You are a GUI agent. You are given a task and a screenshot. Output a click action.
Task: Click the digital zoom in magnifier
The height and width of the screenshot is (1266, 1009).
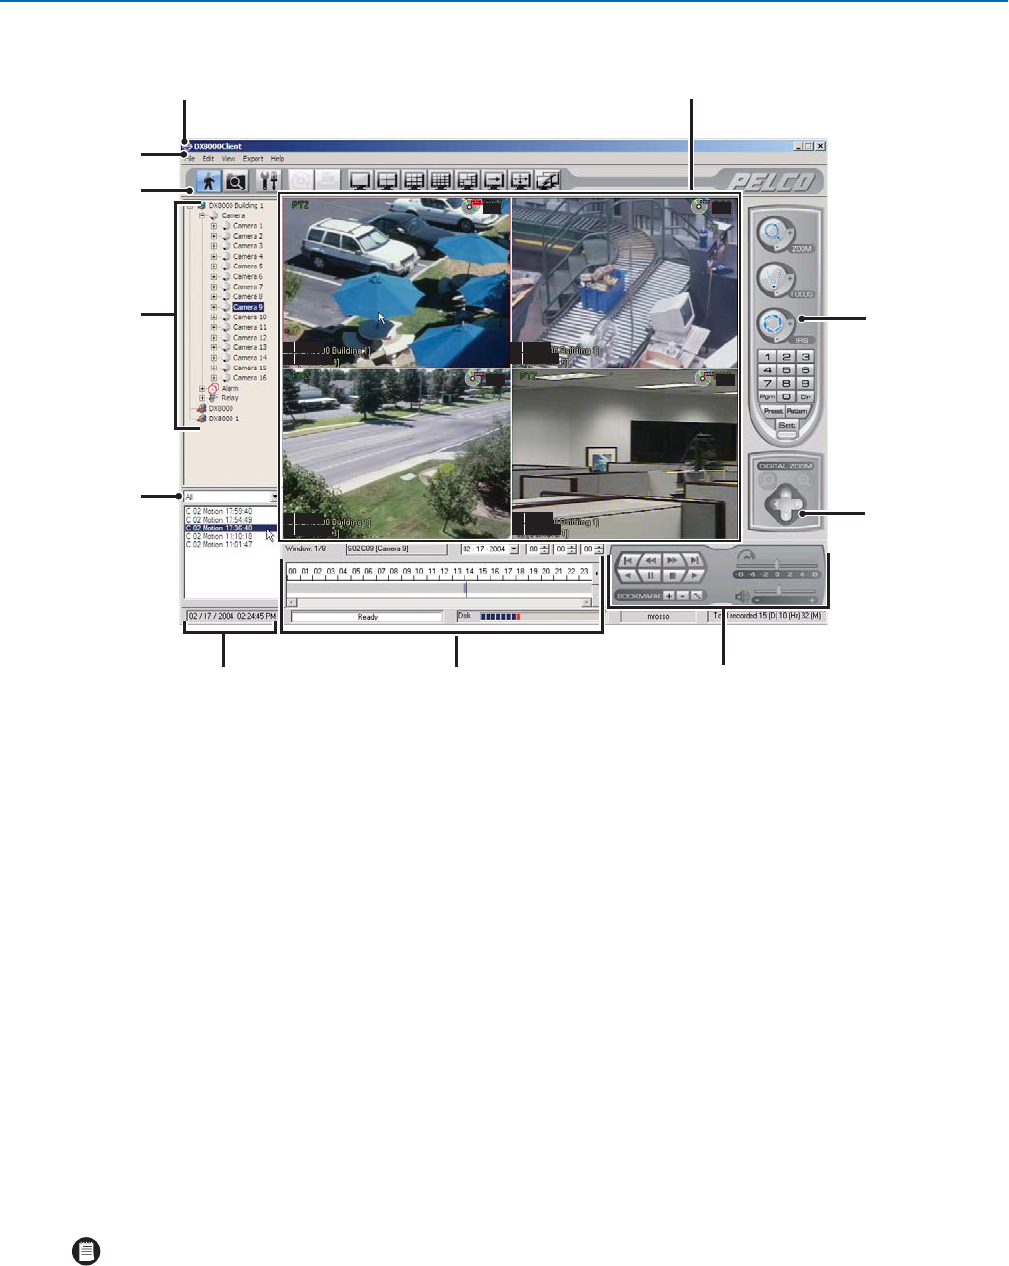click(803, 481)
